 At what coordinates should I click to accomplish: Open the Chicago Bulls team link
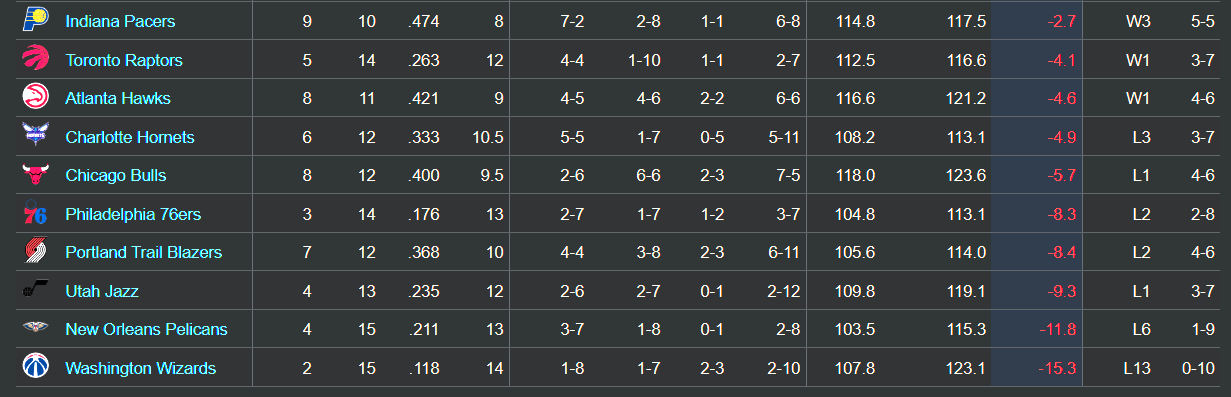coord(116,175)
